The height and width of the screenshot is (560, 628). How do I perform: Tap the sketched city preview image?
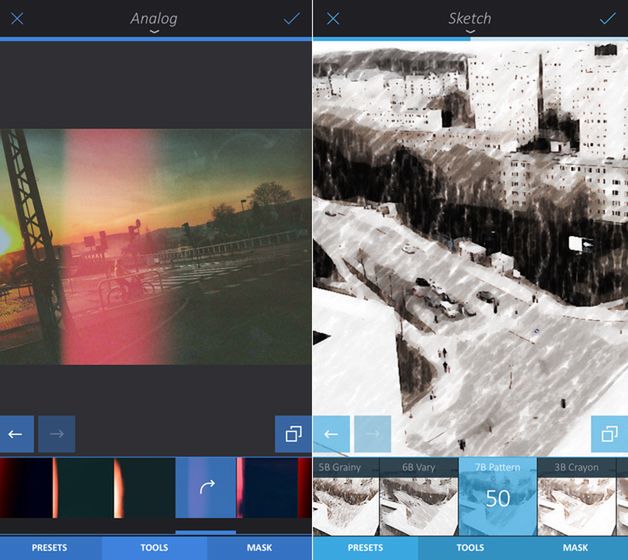[x=470, y=248]
